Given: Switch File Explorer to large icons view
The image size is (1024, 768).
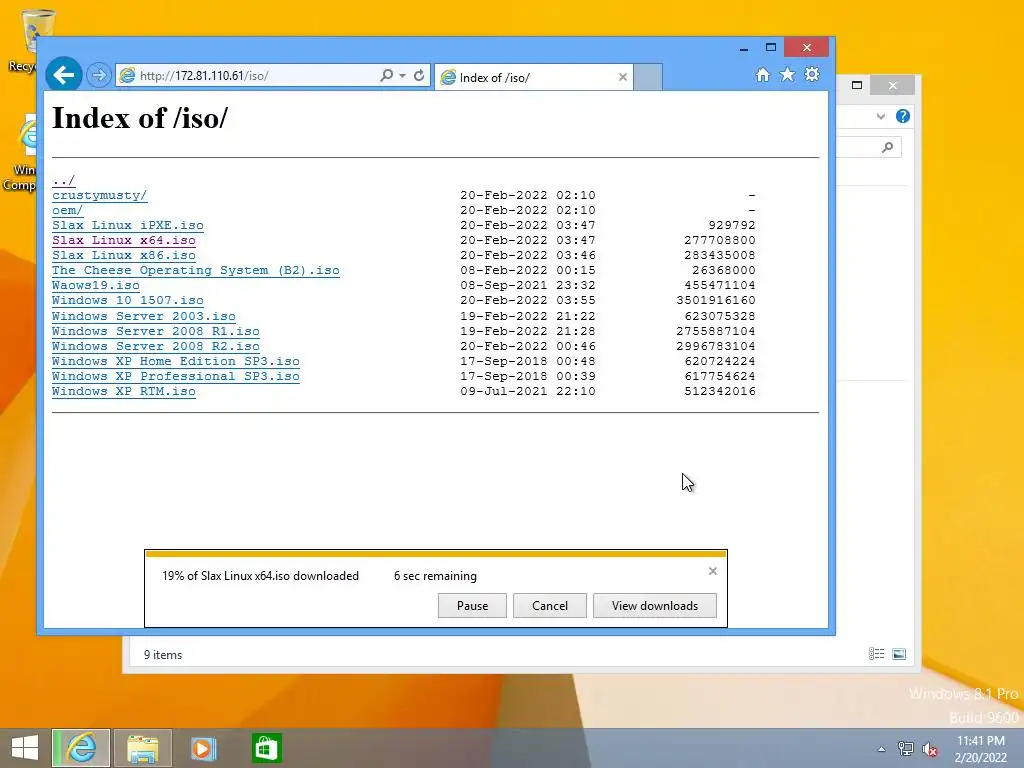Looking at the screenshot, I should [x=899, y=654].
